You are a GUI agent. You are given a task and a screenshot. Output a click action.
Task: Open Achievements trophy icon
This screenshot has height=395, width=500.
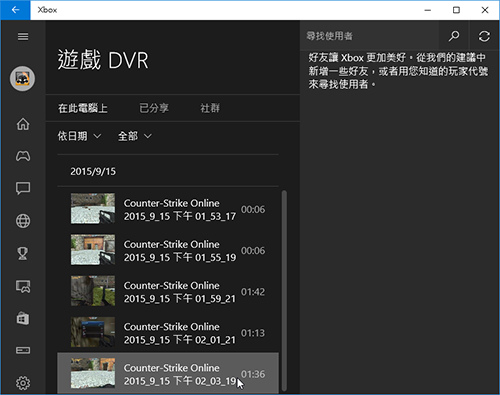(x=23, y=253)
